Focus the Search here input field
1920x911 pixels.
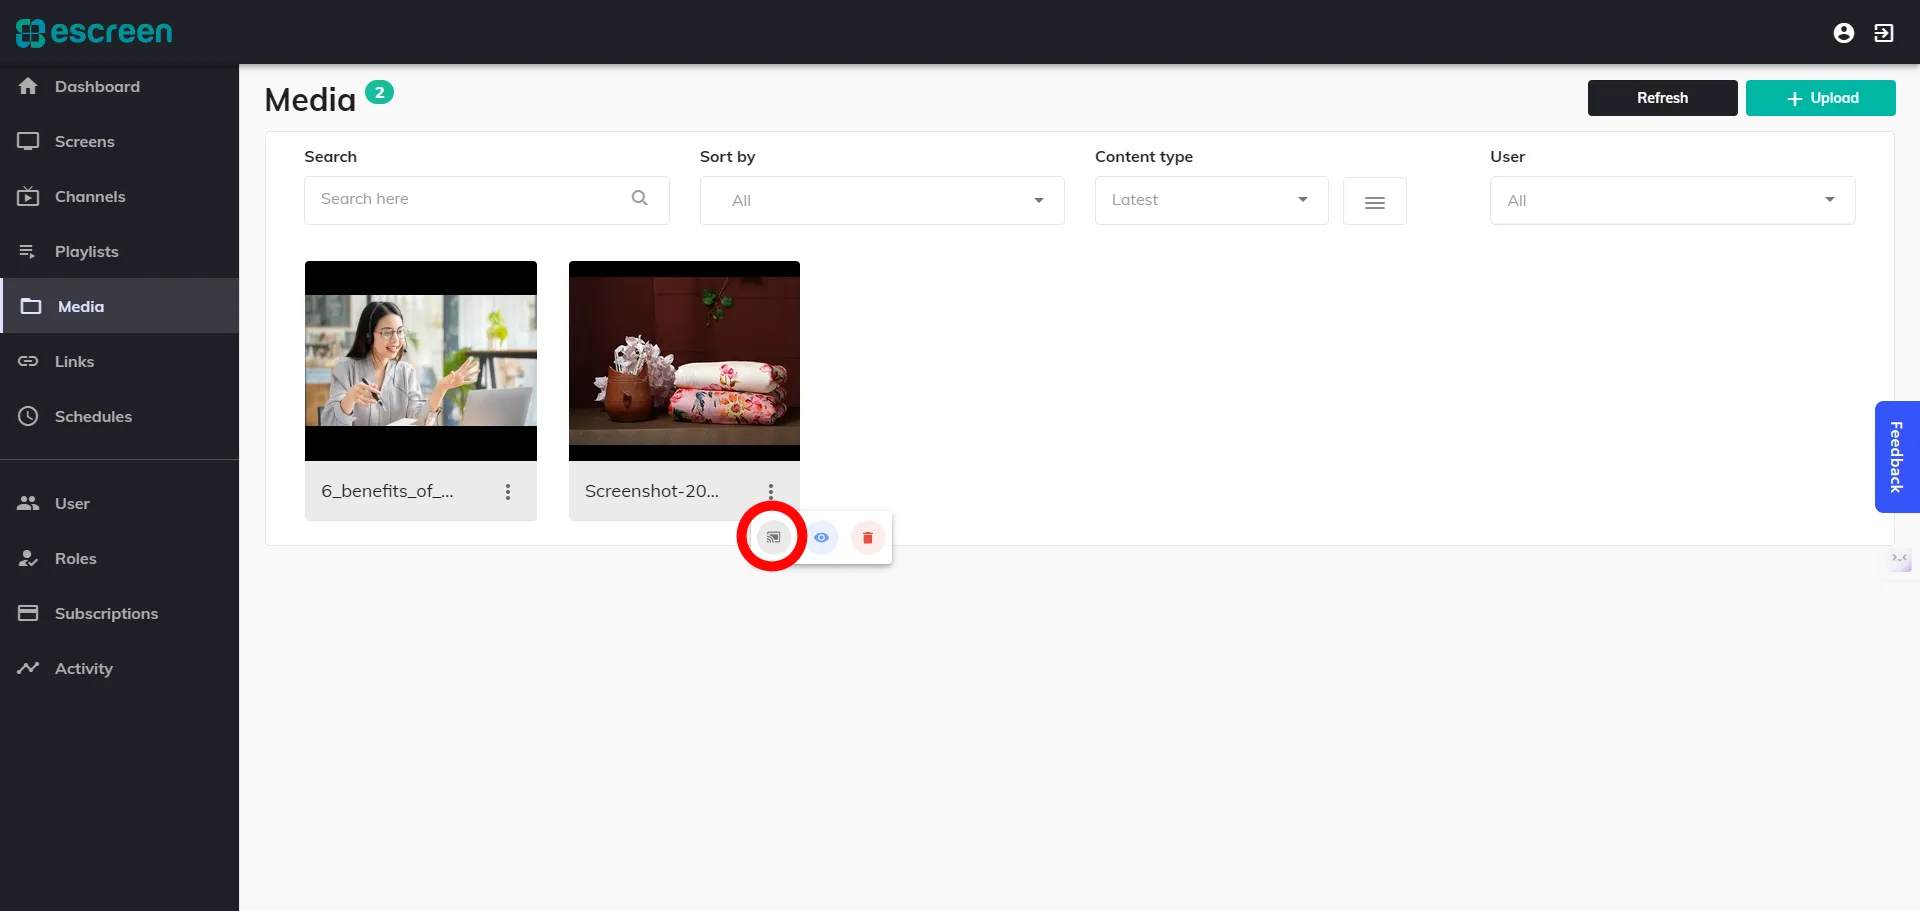[x=486, y=199]
